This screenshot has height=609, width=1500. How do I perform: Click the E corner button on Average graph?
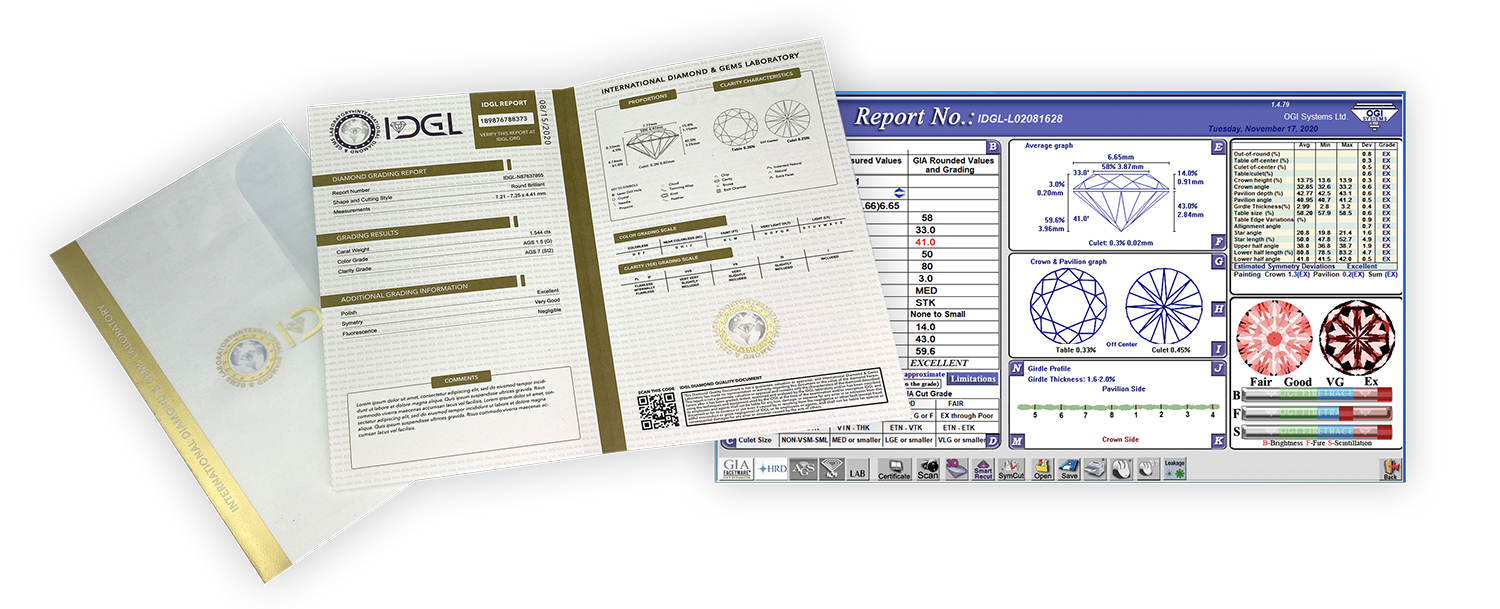click(x=1217, y=147)
